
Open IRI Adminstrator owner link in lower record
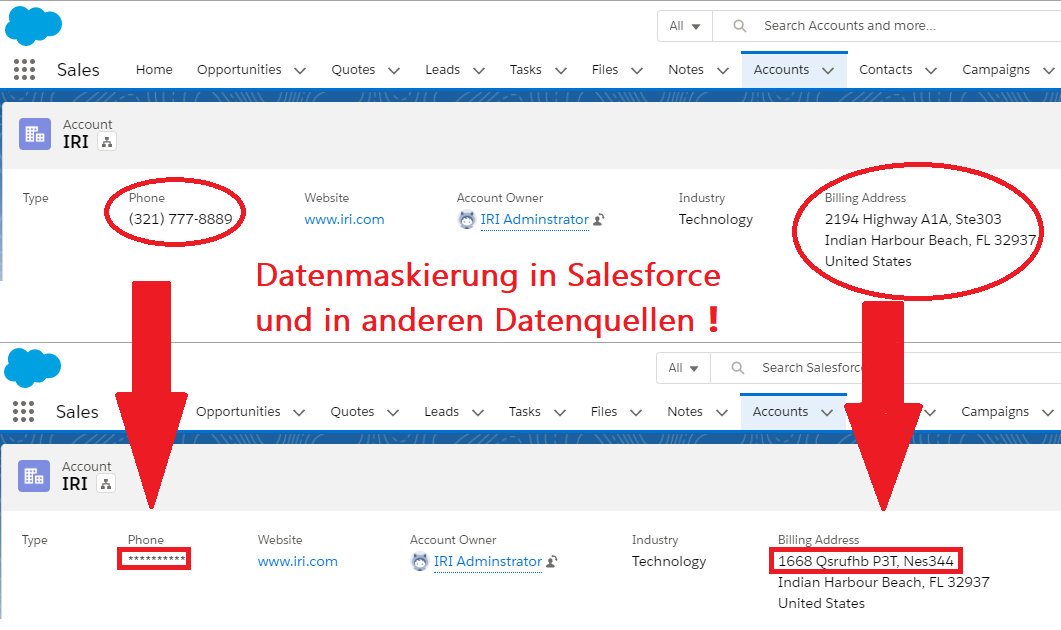(x=487, y=562)
